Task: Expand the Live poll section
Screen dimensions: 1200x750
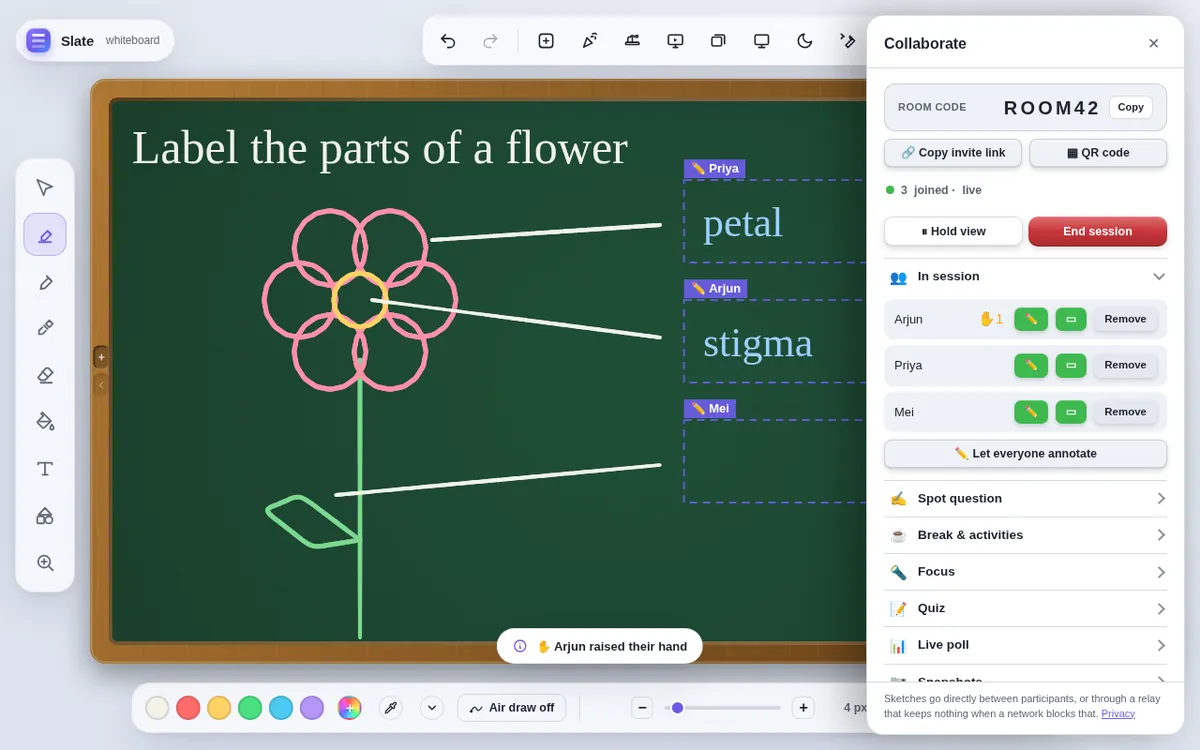Action: click(x=1025, y=645)
